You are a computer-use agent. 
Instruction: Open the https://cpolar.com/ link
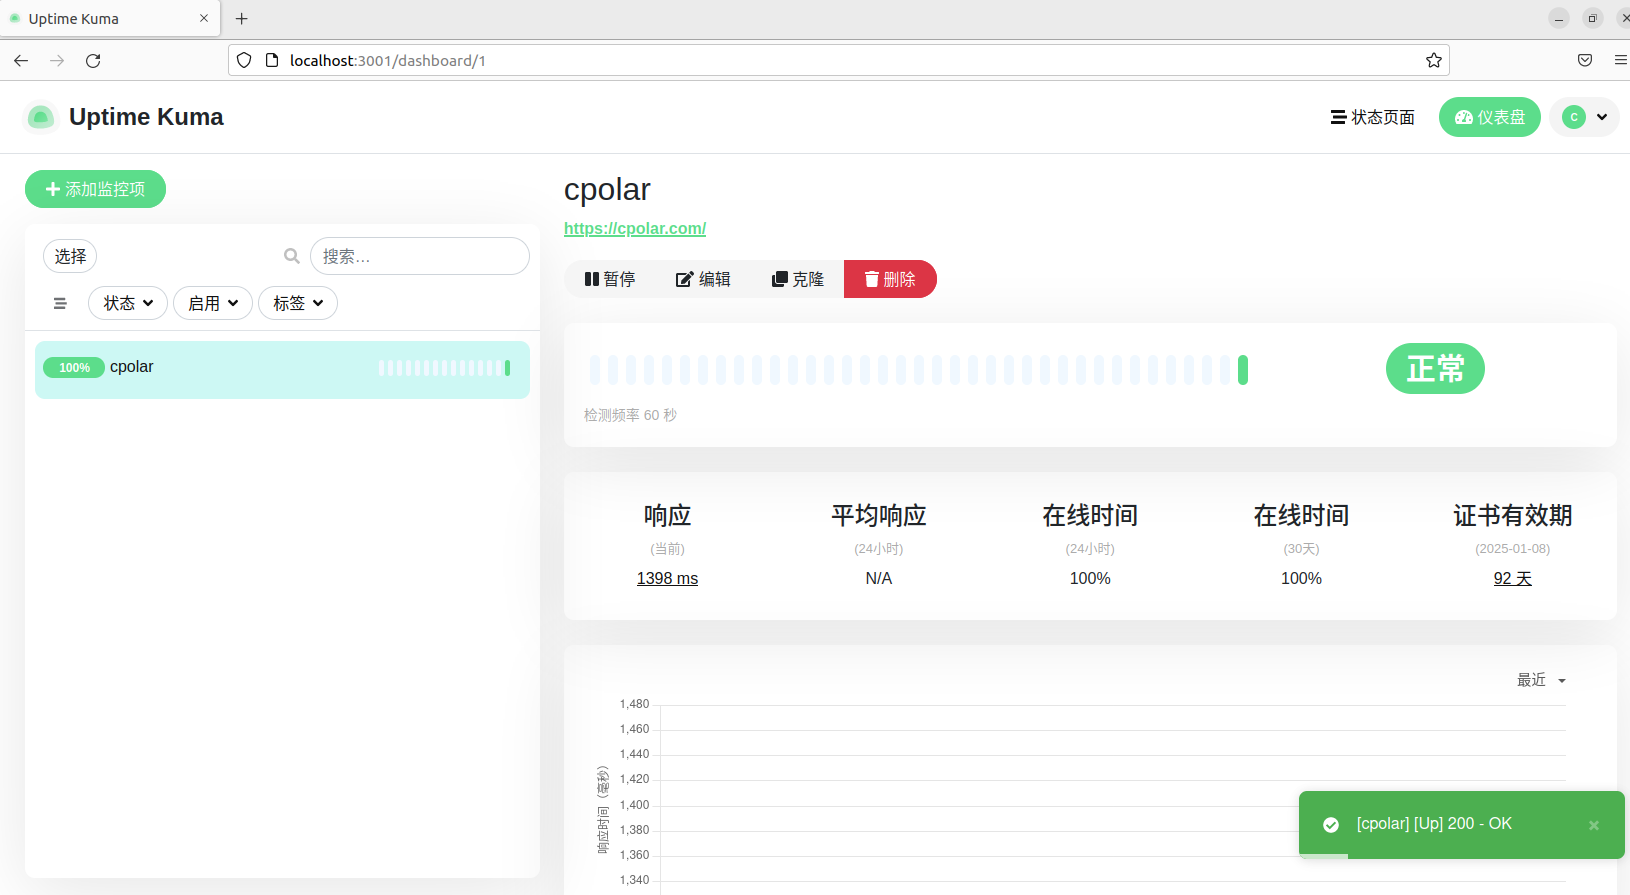click(635, 228)
